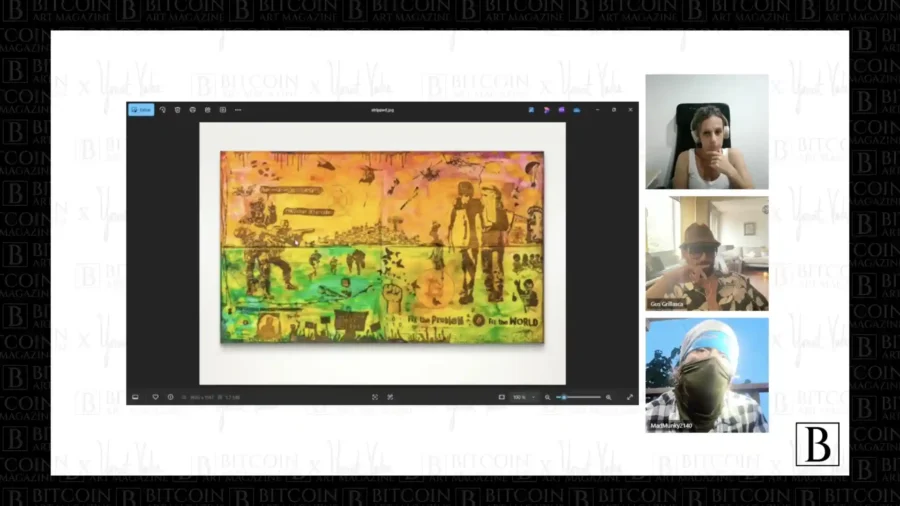900x506 pixels.
Task: Close the Photos window
Action: point(630,110)
